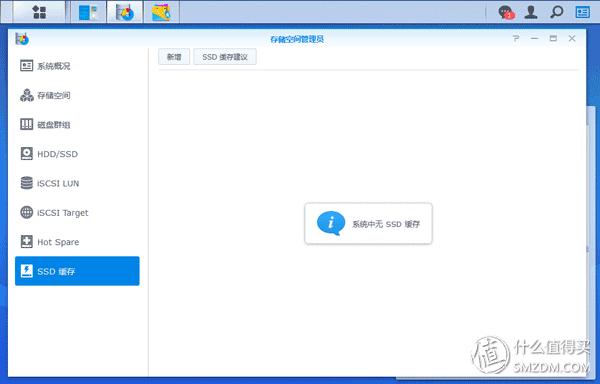
Task: Click the 存储空间 volume icon
Action: (26, 95)
